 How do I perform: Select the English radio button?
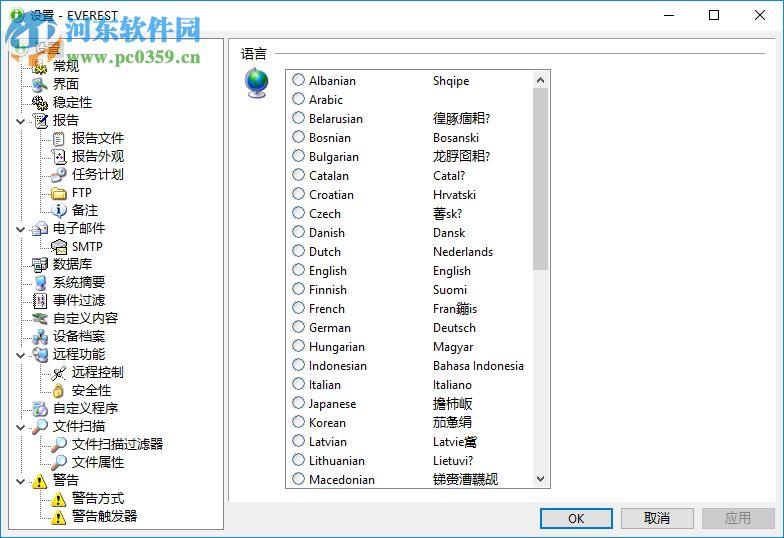[298, 270]
